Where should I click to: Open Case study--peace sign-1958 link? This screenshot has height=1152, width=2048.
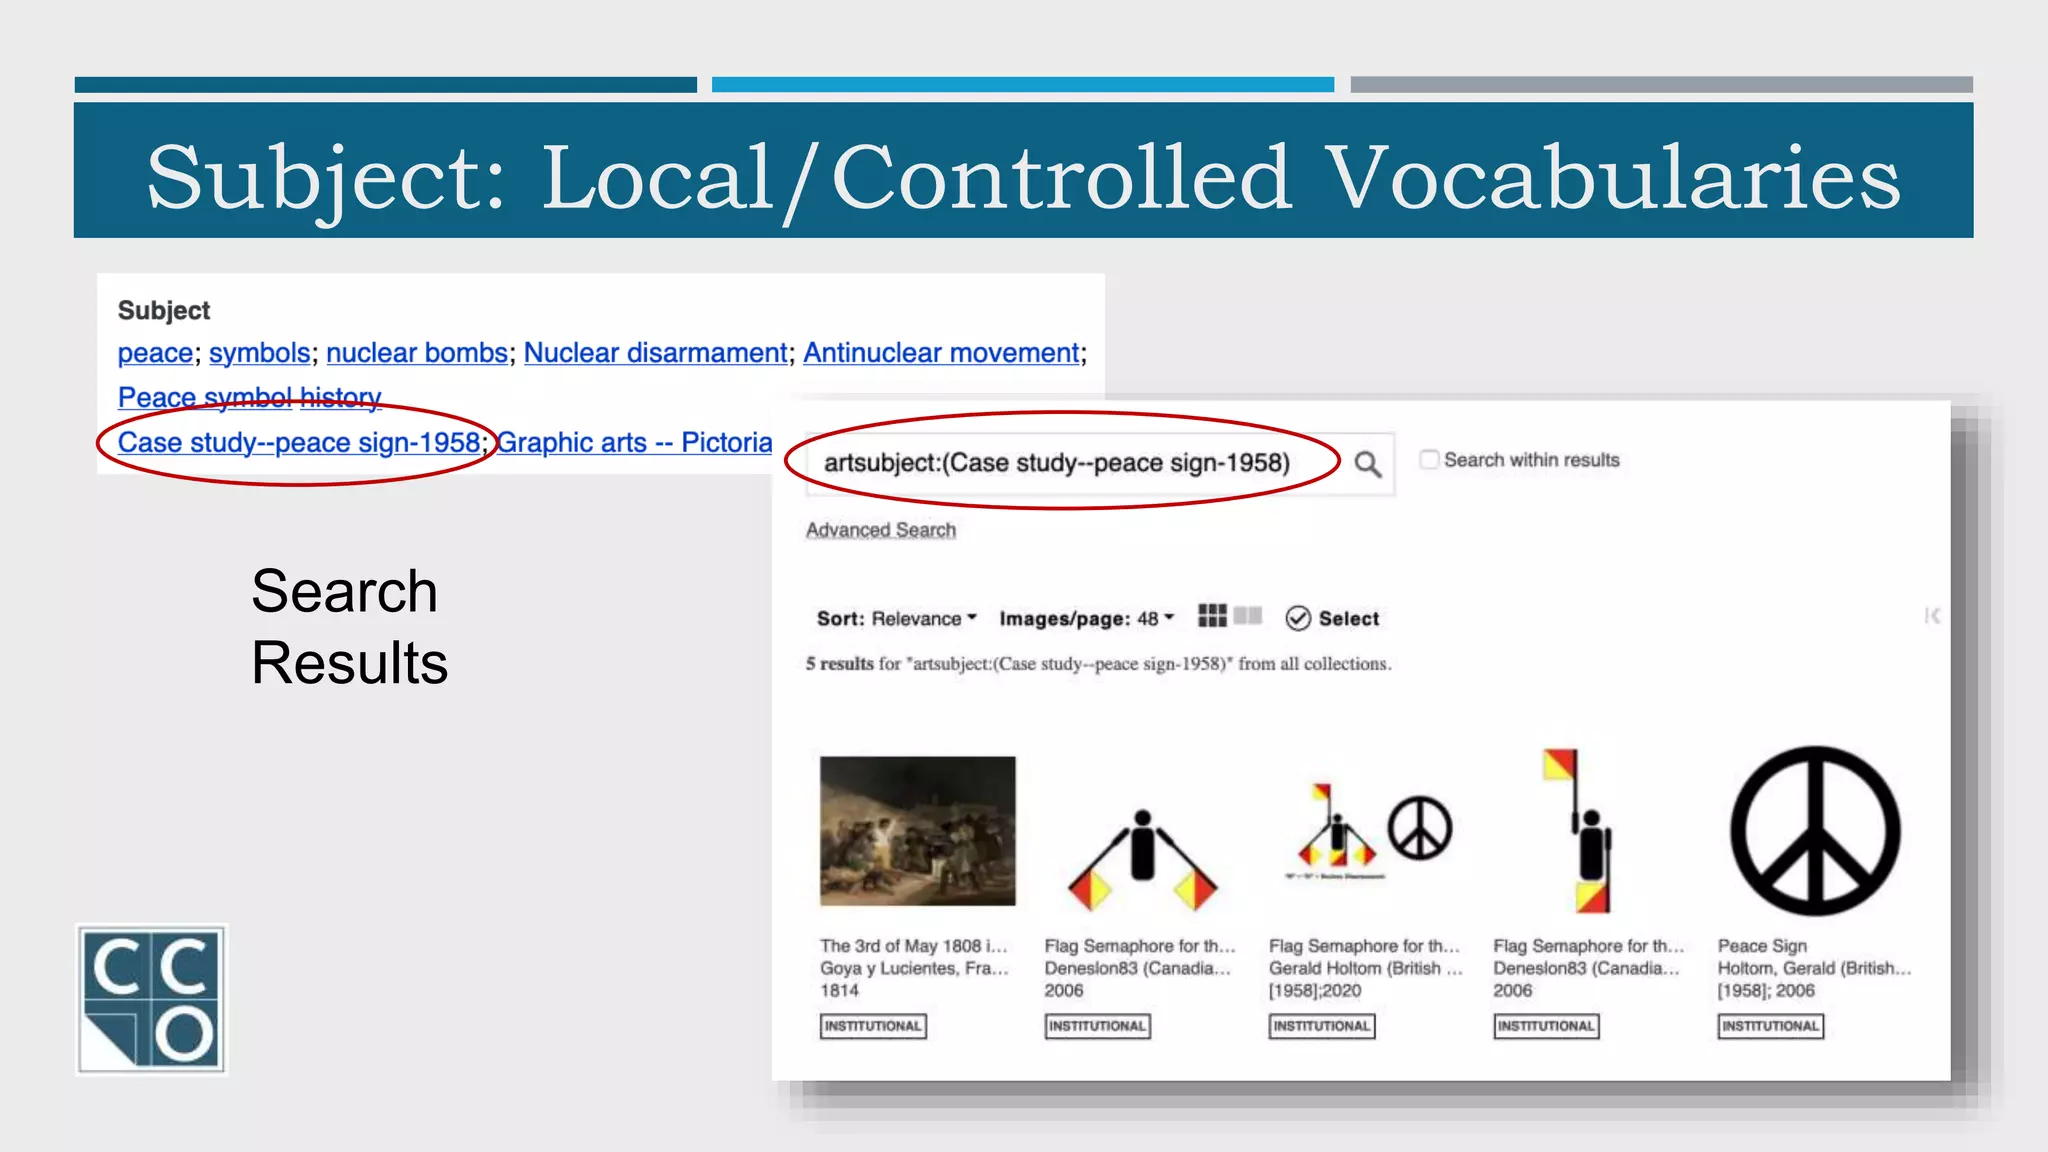299,442
